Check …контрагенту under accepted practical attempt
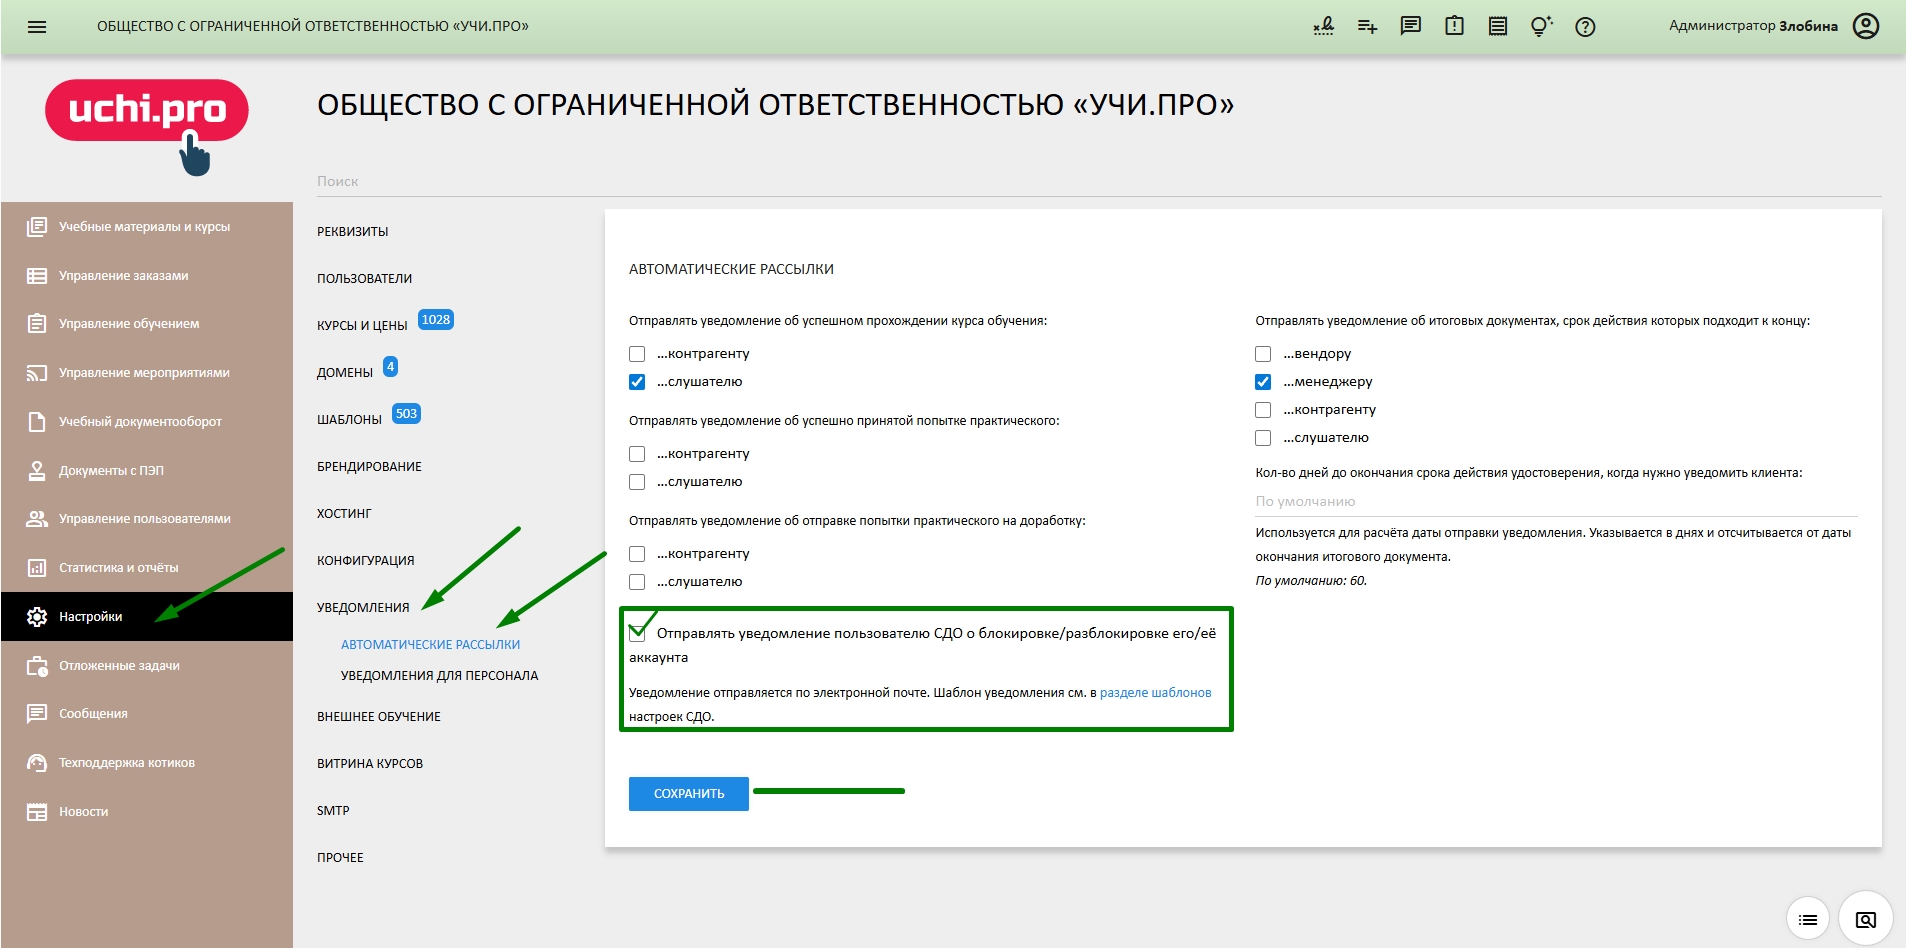 (637, 454)
